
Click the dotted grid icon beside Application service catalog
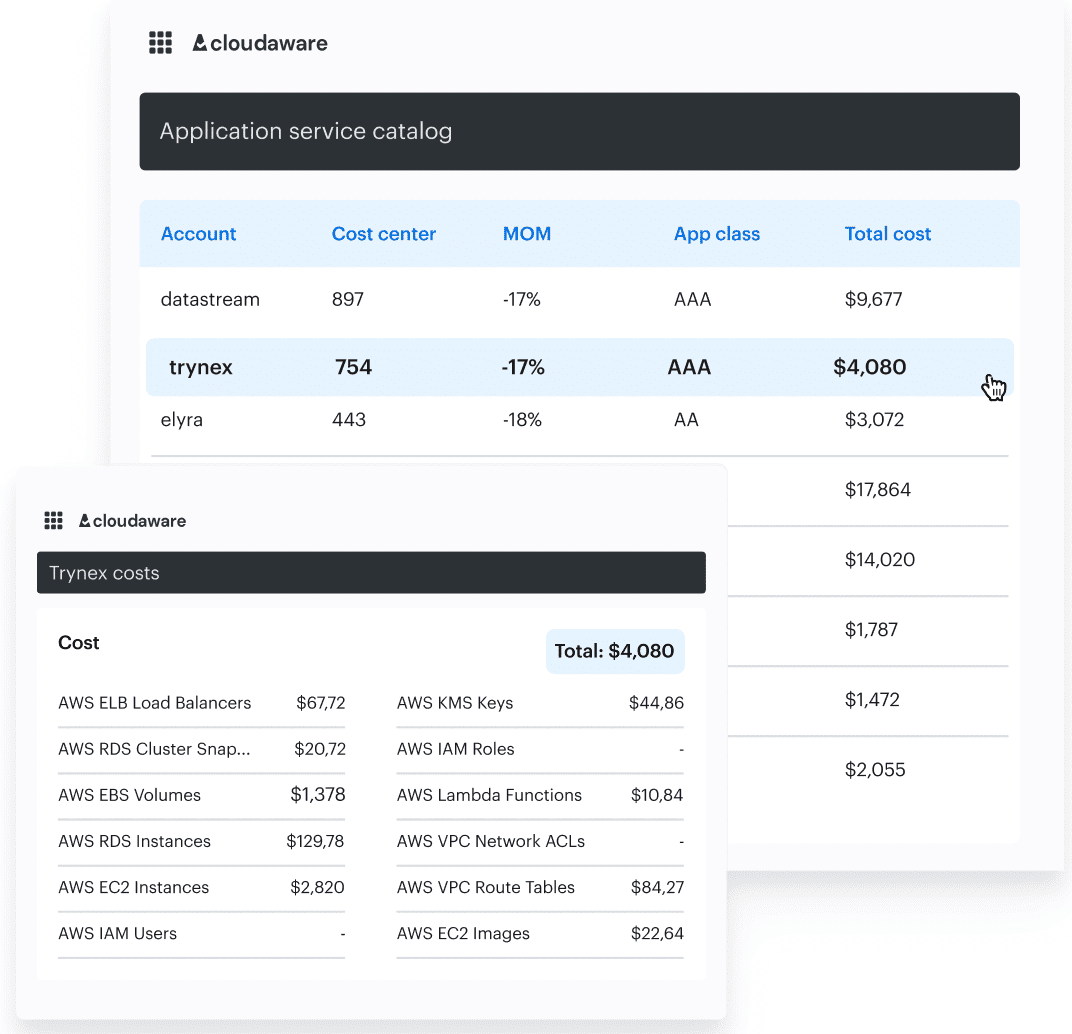tap(160, 43)
